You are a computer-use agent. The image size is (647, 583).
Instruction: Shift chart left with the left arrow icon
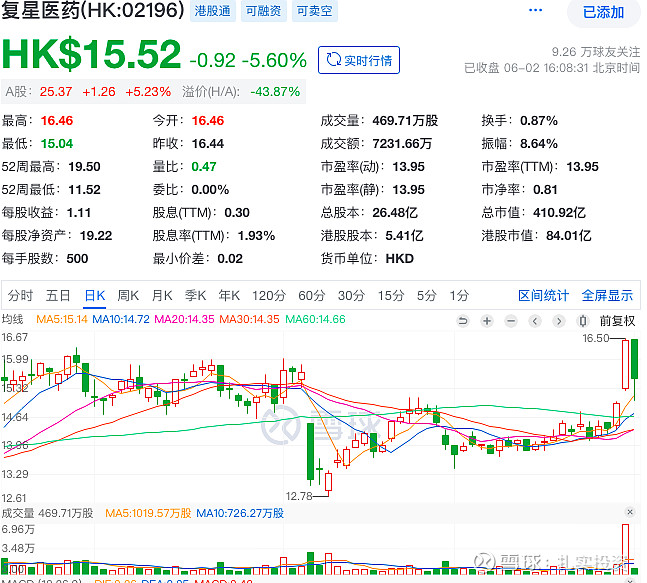(535, 321)
